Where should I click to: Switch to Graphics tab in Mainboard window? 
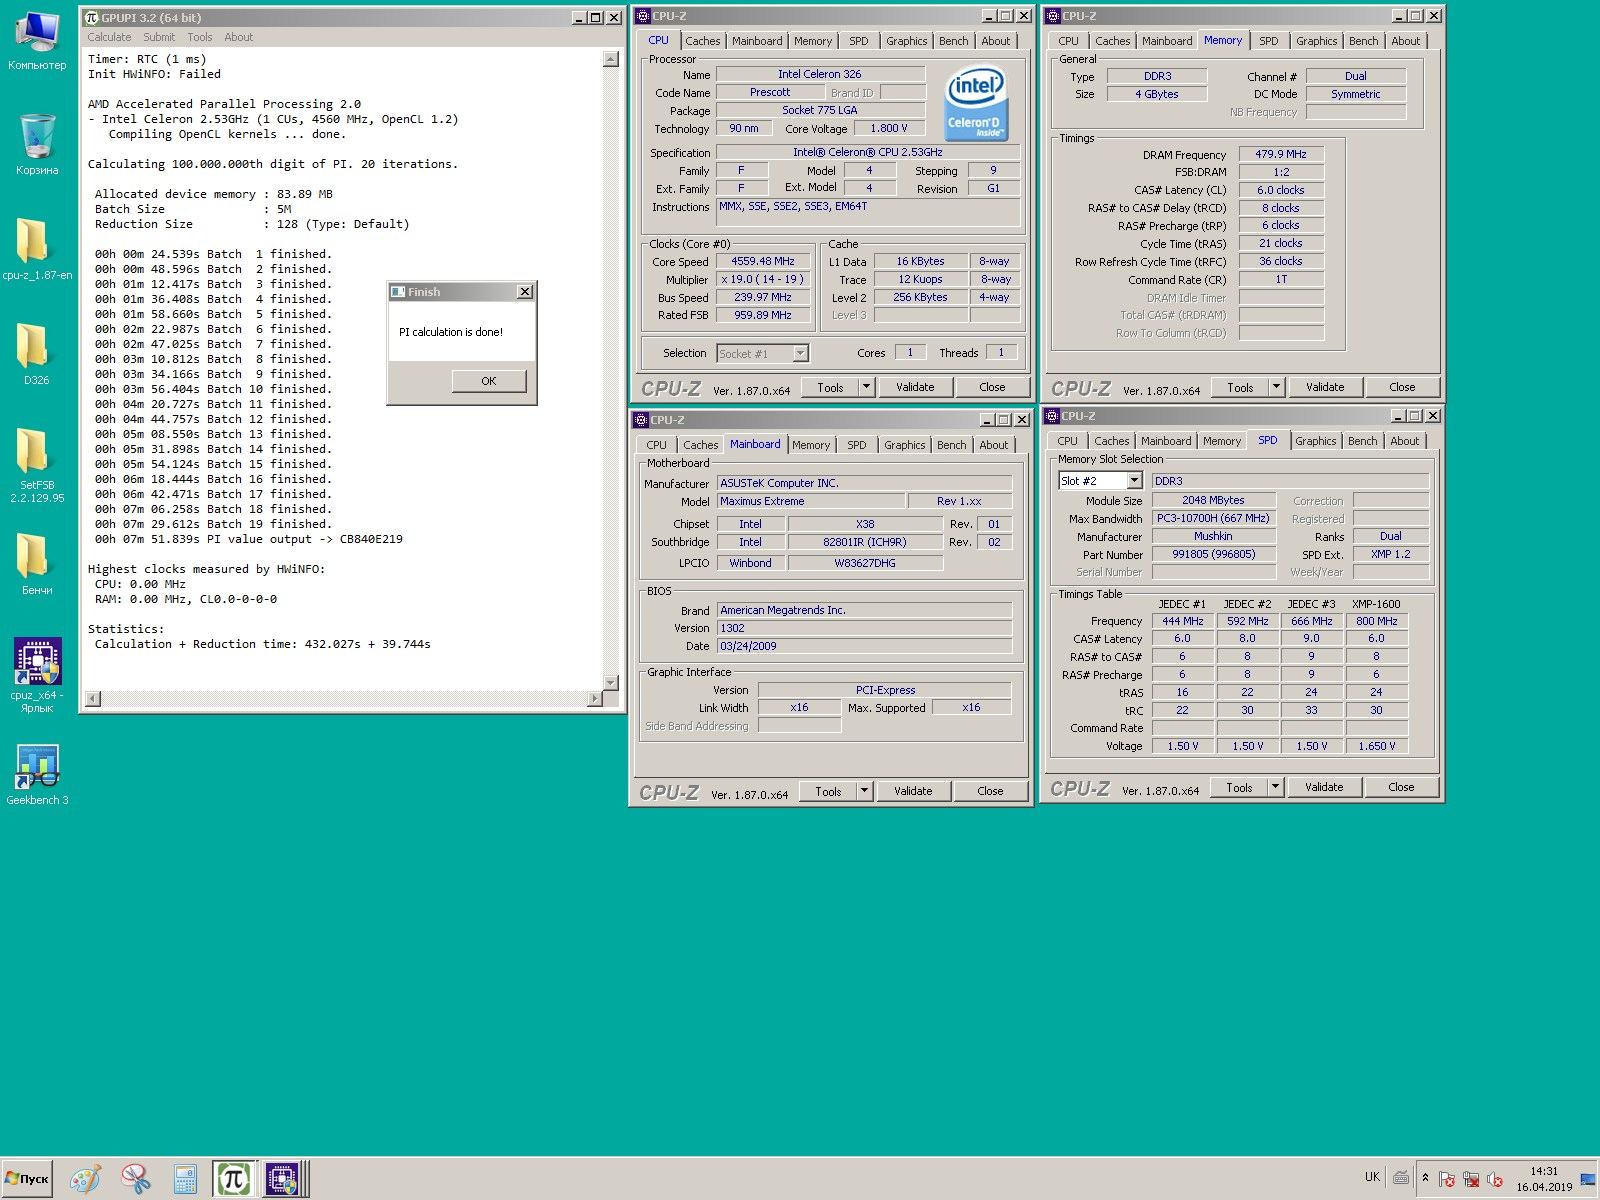click(x=904, y=445)
